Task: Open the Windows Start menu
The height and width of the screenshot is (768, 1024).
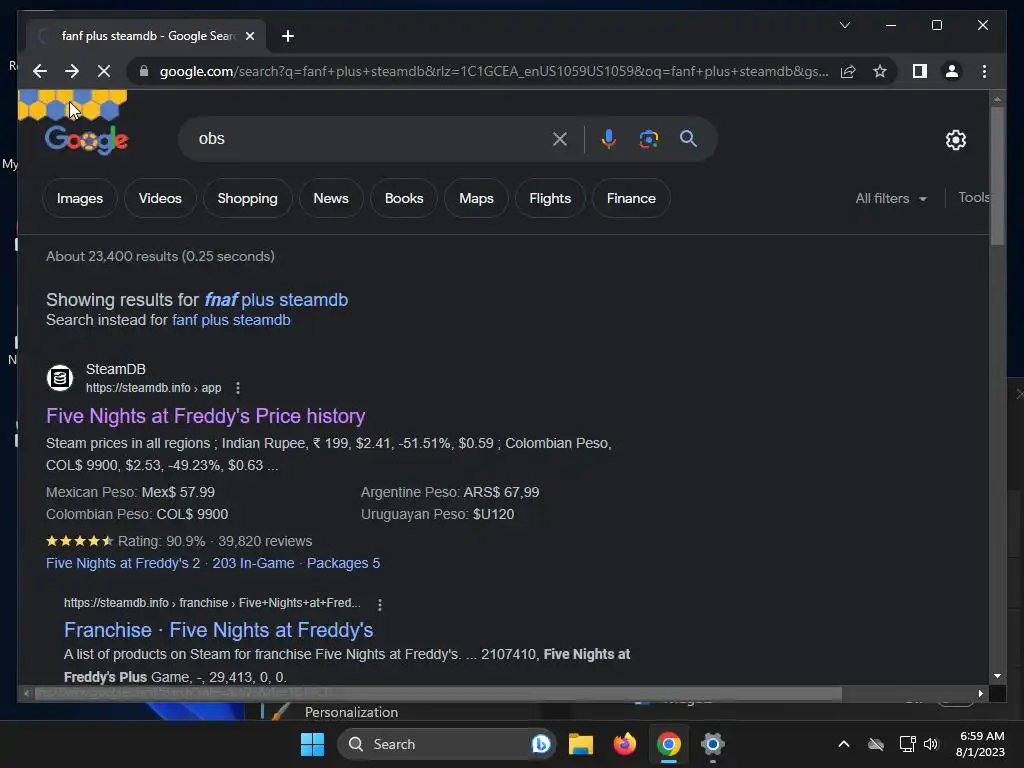Action: [312, 744]
